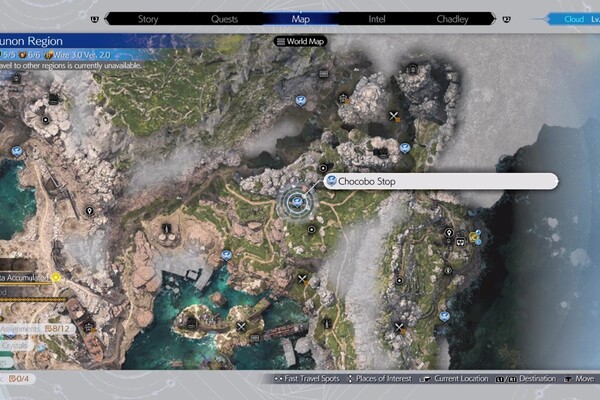This screenshot has width=600, height=400.
Task: Select the tower icon on the southern grassy peninsula
Action: coord(327,323)
